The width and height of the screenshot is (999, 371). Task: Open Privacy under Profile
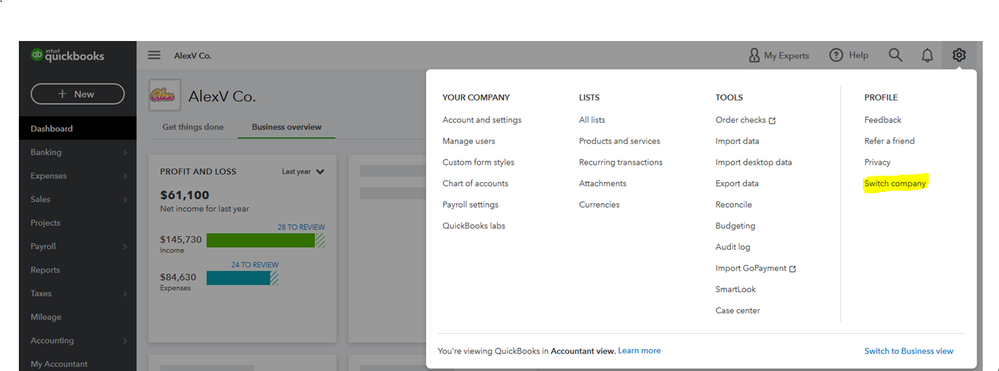click(877, 162)
